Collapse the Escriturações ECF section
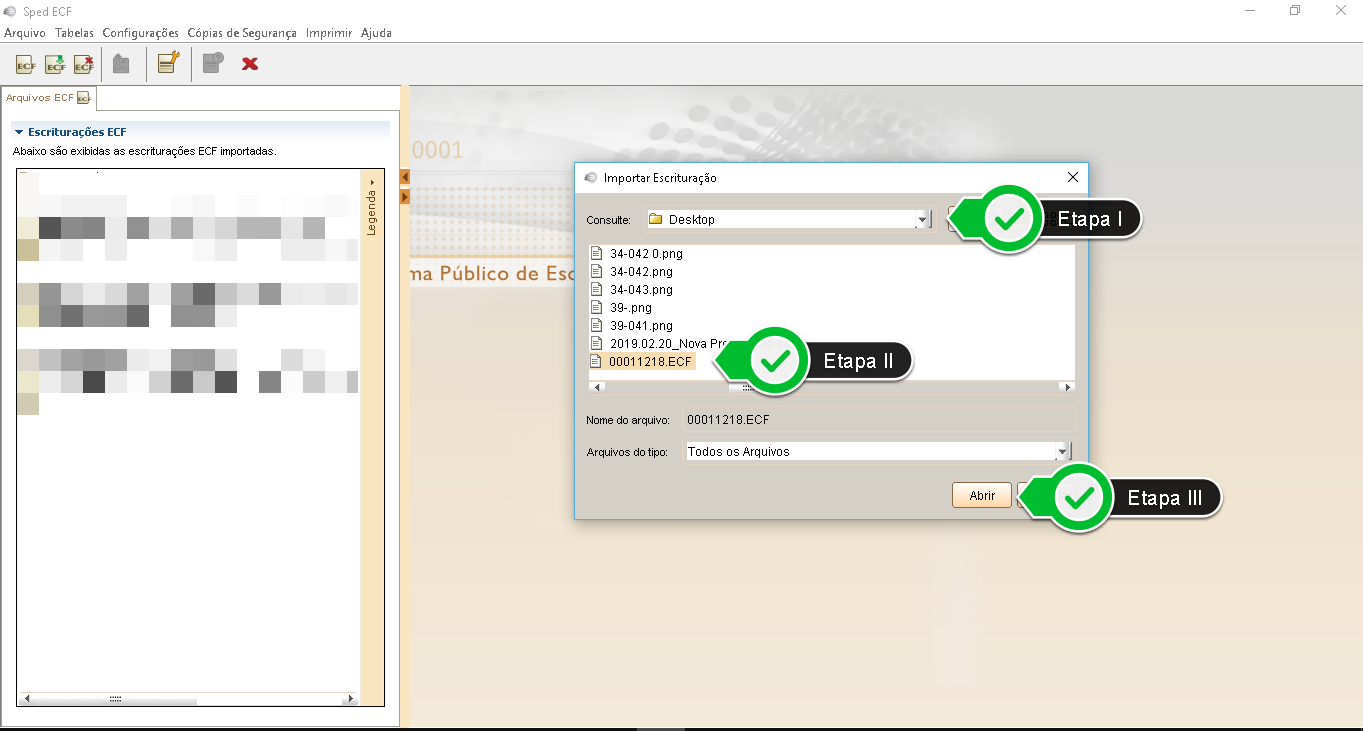1363x731 pixels. tap(18, 132)
